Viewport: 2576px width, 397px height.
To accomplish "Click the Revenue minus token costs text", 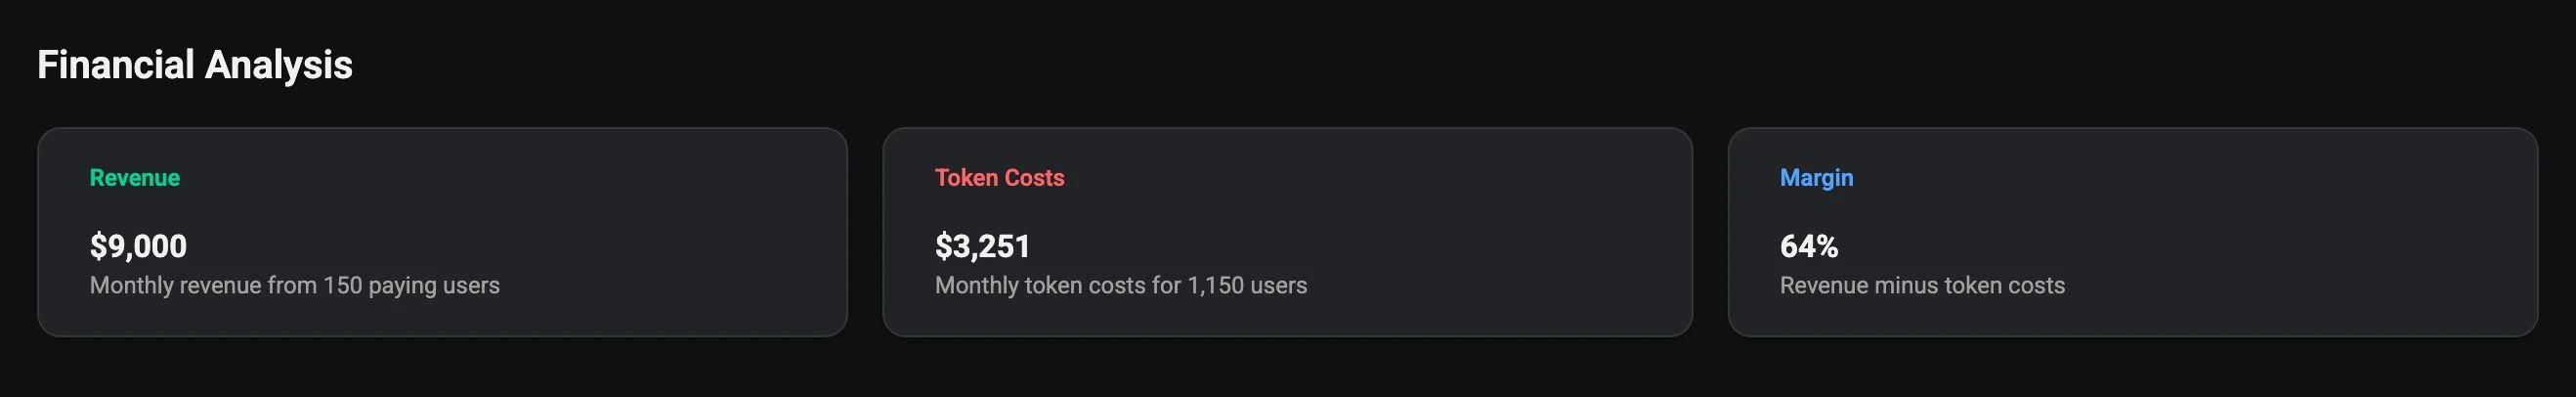I will (1922, 286).
